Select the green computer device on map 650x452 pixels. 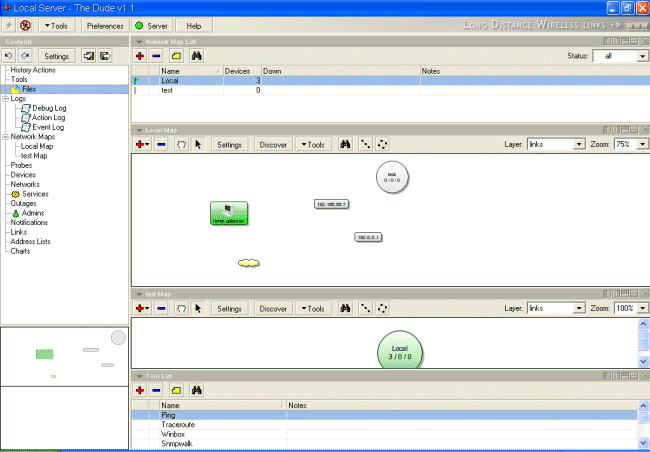point(229,213)
